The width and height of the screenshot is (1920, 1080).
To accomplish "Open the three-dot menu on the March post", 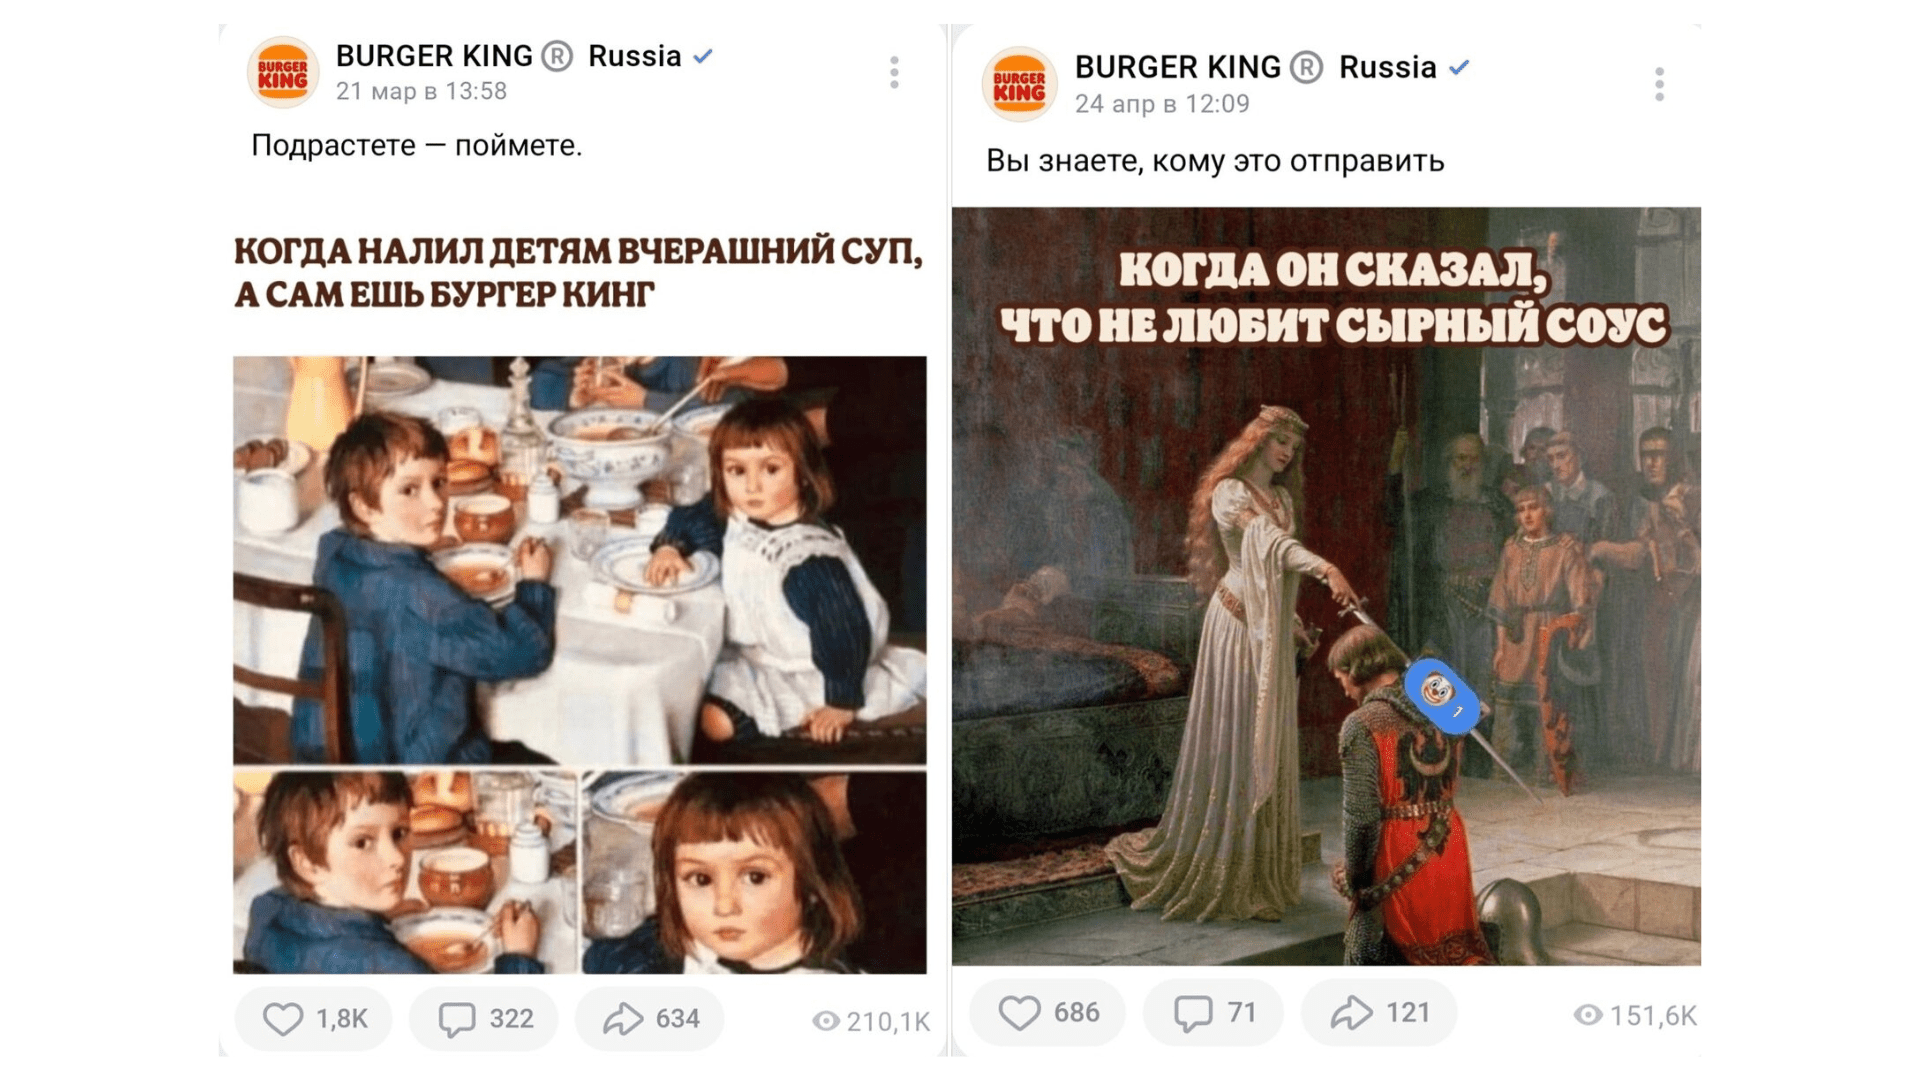I will 894,72.
